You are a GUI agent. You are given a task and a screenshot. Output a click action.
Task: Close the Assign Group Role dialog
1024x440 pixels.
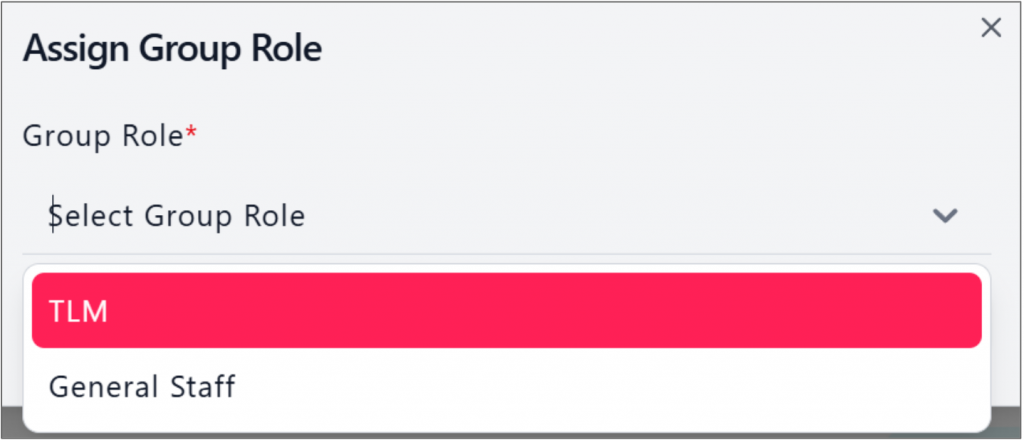991,28
